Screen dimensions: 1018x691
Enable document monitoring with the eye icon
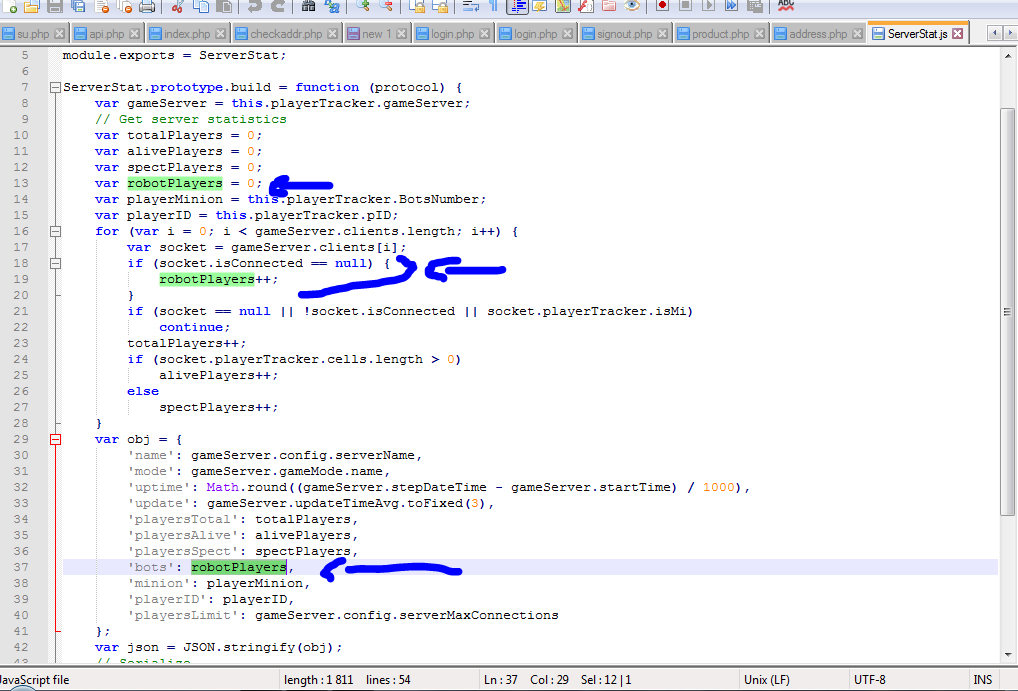pyautogui.click(x=634, y=8)
